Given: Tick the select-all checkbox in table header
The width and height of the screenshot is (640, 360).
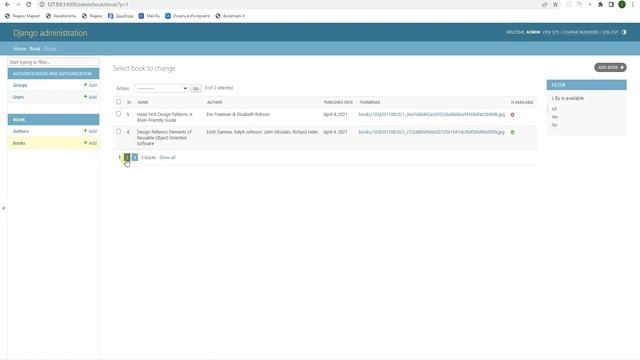Looking at the screenshot, I should pyautogui.click(x=118, y=102).
